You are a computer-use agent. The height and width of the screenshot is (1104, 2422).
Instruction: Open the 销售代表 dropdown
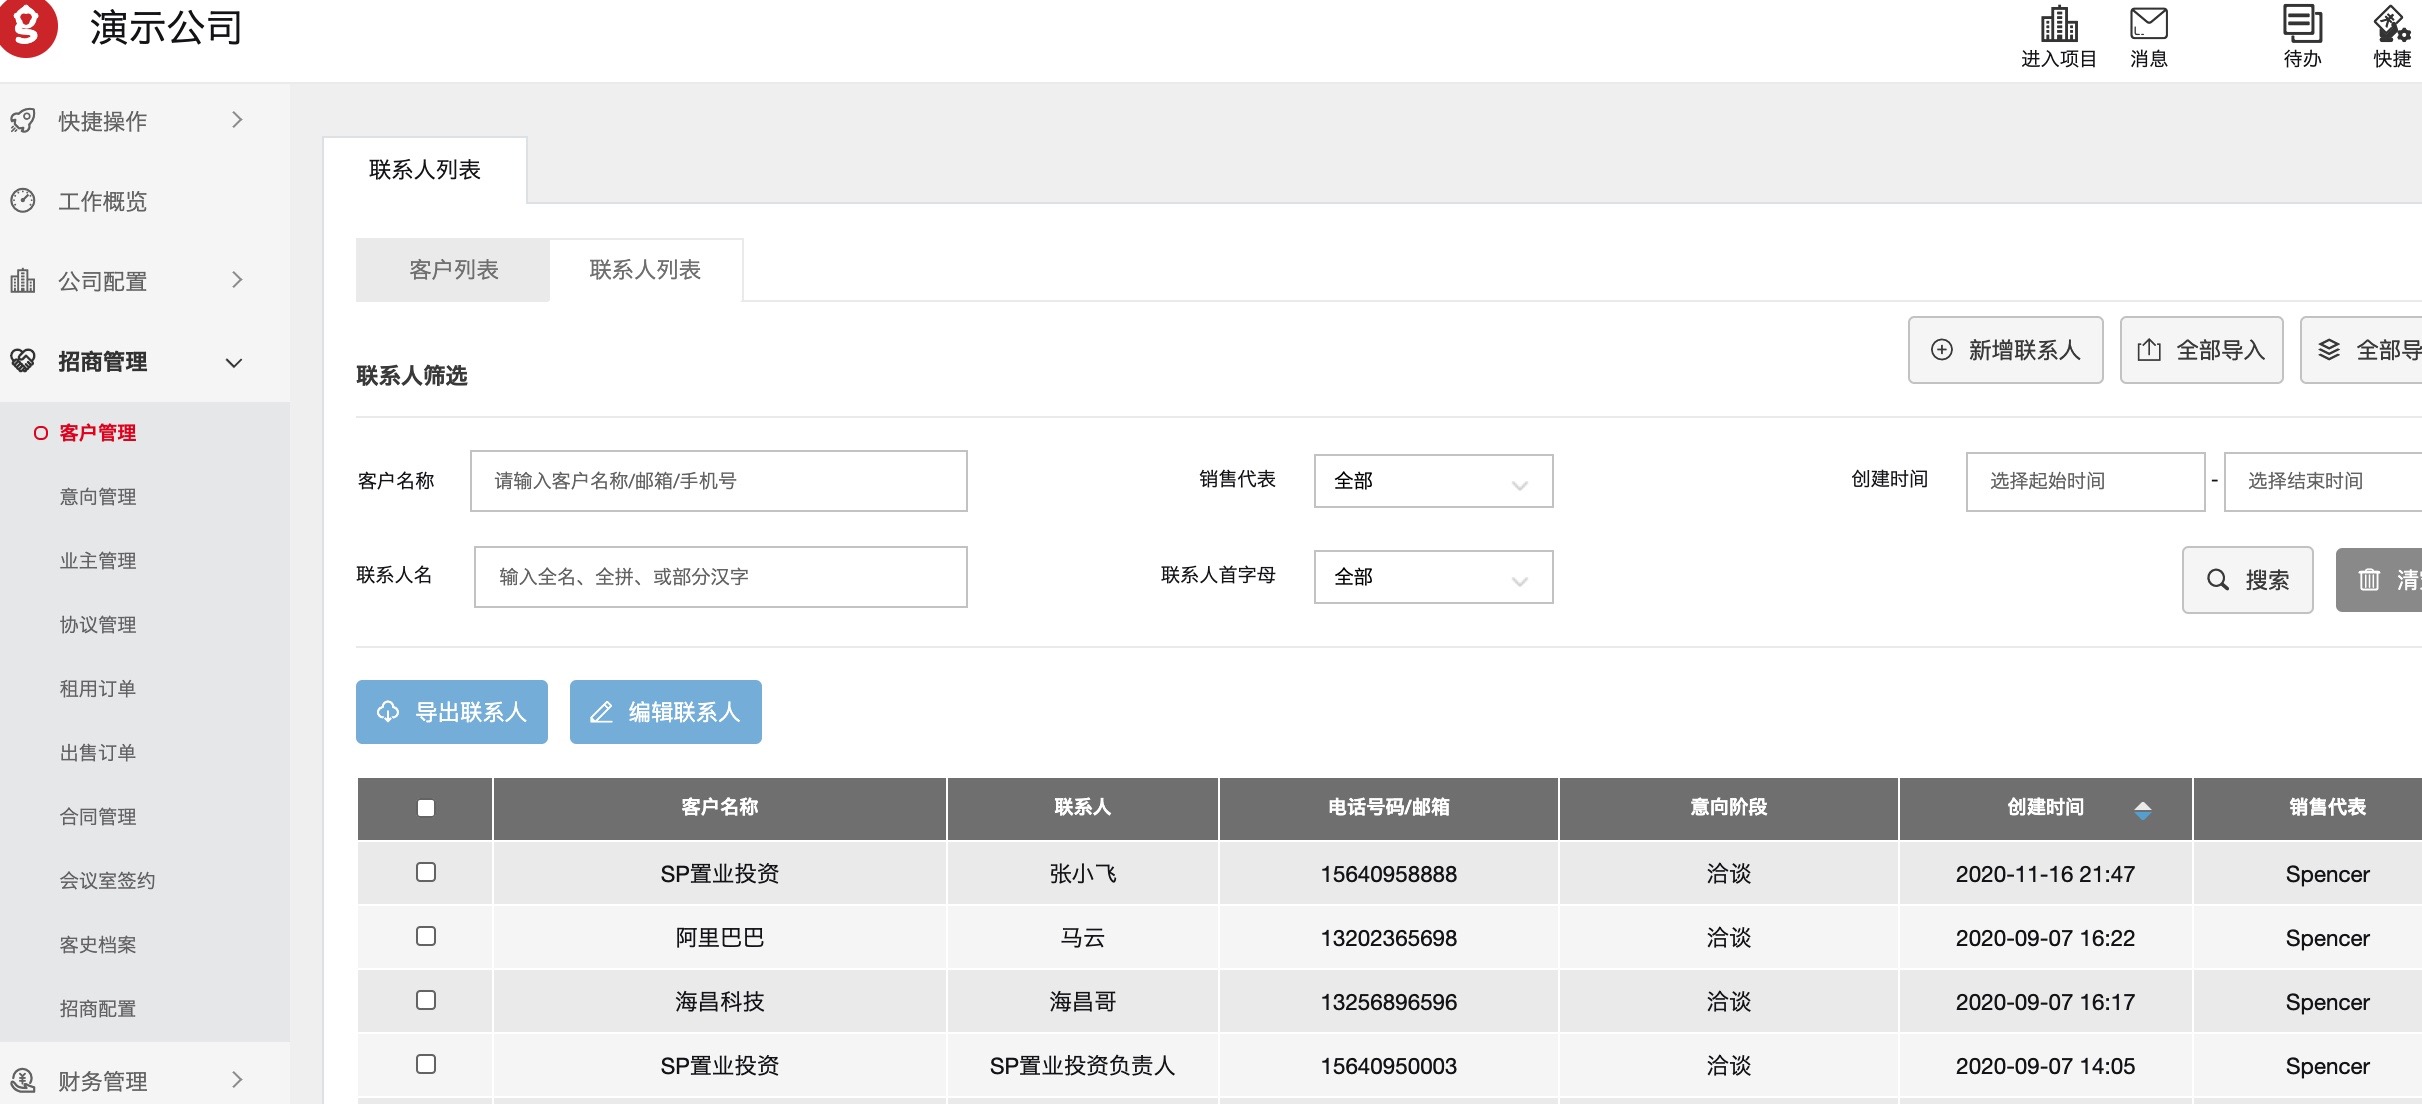coord(1432,481)
